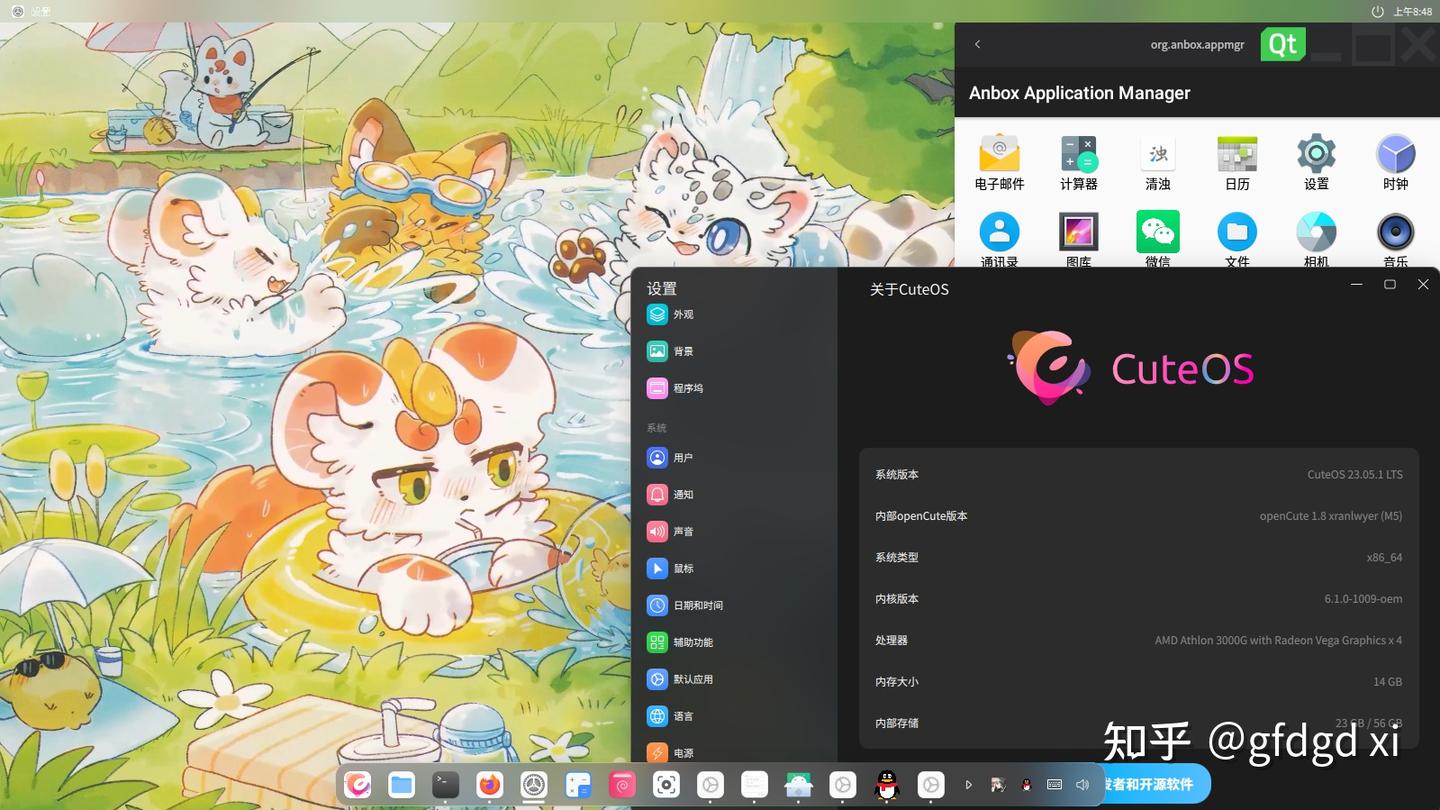Launch Firefox from the dock
The height and width of the screenshot is (810, 1440).
pyautogui.click(x=489, y=784)
